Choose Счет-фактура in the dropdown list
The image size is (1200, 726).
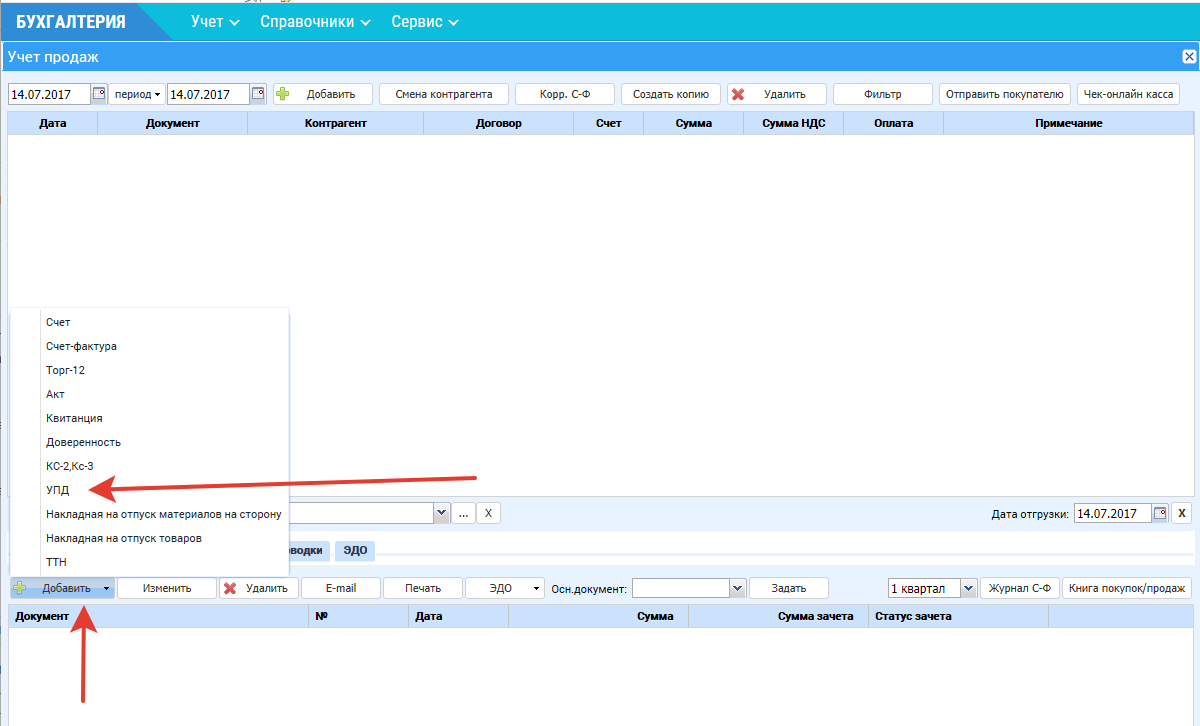pos(81,346)
